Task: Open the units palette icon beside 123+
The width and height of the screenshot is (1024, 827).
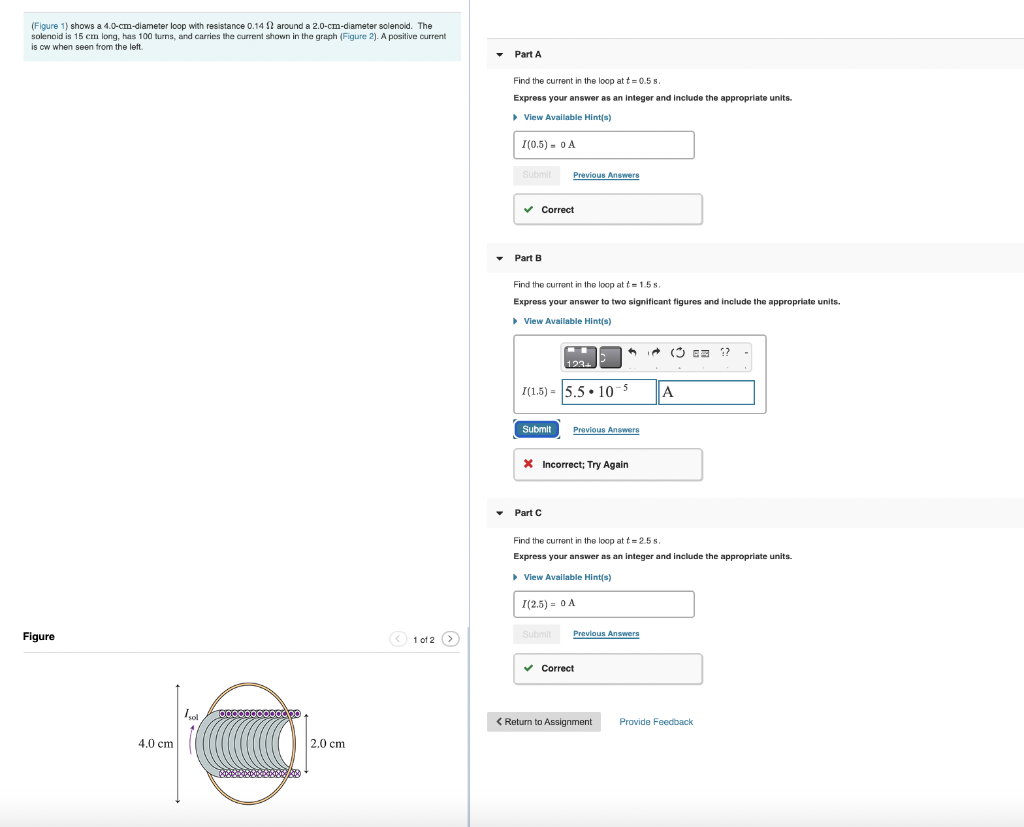Action: (x=610, y=355)
